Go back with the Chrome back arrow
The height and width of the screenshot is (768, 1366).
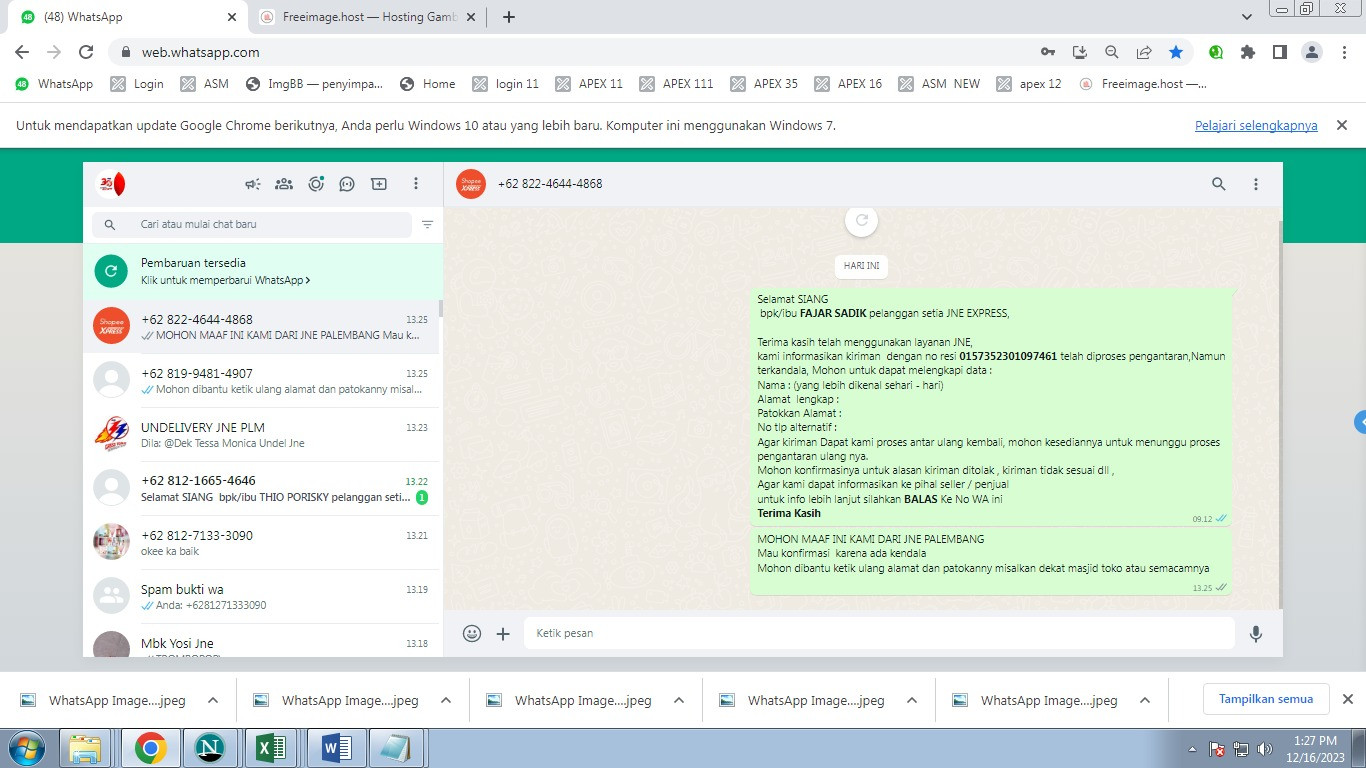pyautogui.click(x=22, y=52)
